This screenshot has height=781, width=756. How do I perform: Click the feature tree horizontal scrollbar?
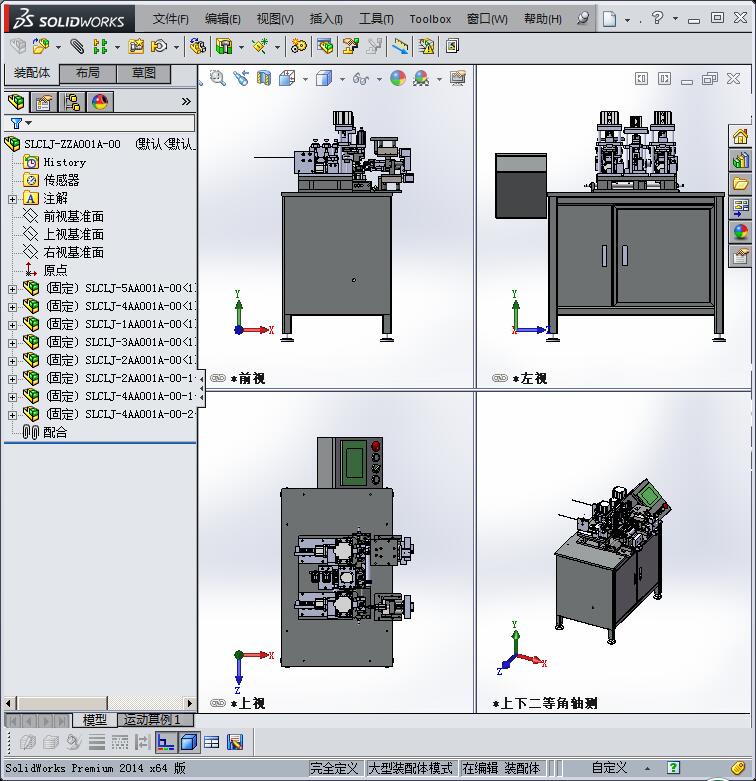pos(63,703)
